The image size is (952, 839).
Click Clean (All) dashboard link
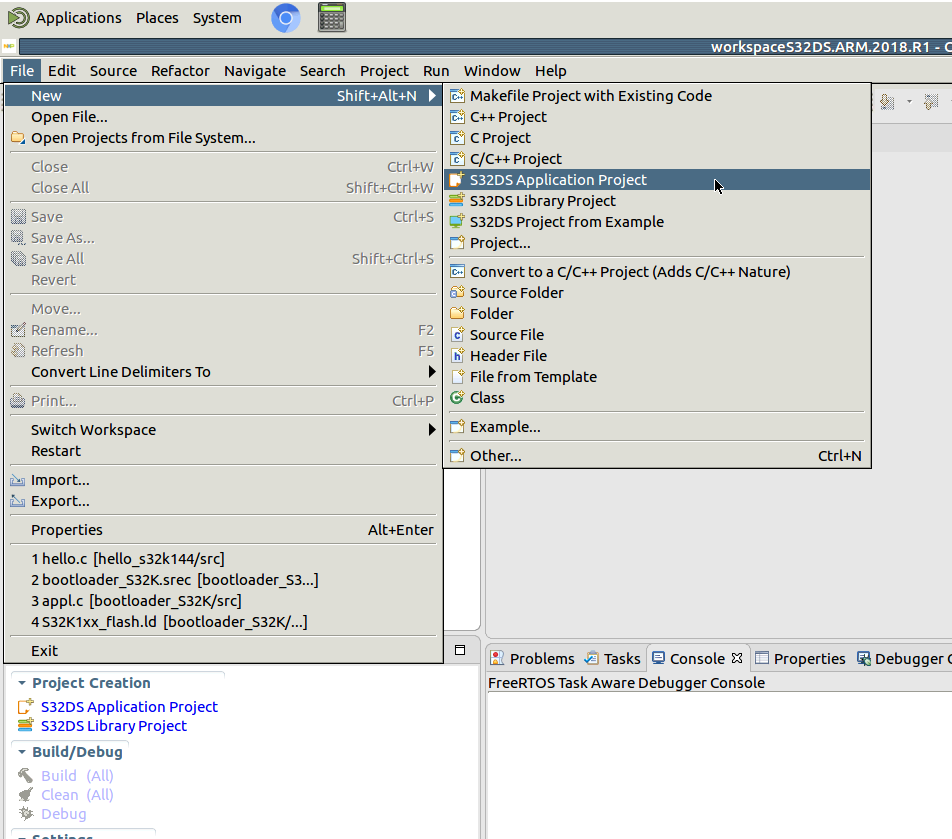click(77, 795)
